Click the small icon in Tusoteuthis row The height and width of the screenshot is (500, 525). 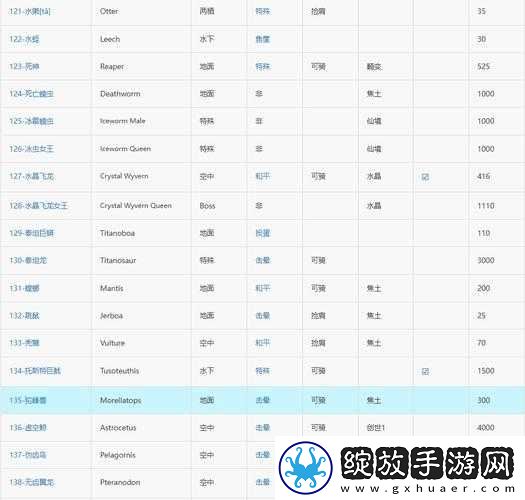[x=425, y=371]
